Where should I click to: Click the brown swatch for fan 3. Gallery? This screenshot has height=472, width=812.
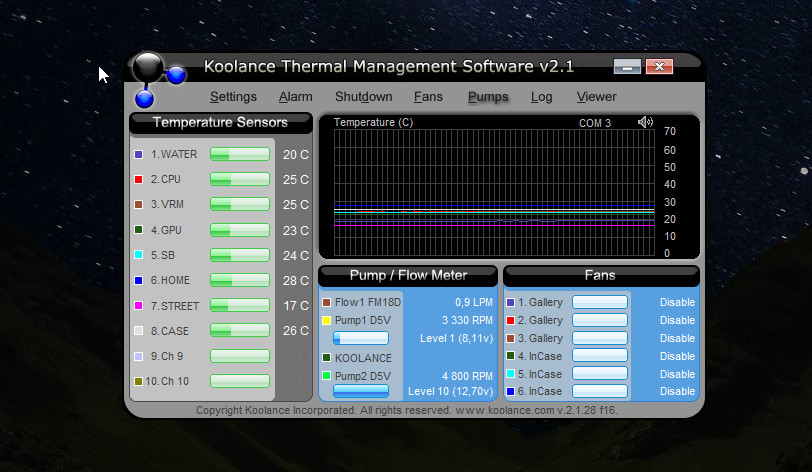coord(511,338)
